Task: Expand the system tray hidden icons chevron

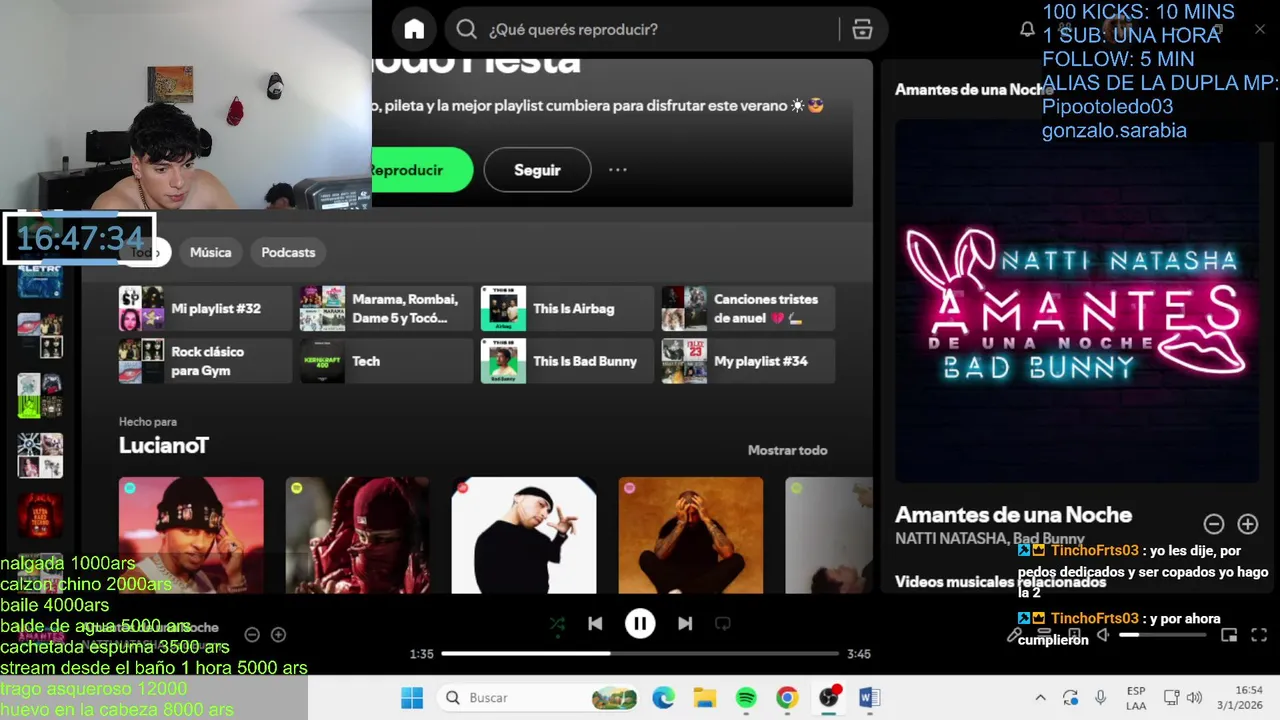Action: [x=1040, y=698]
